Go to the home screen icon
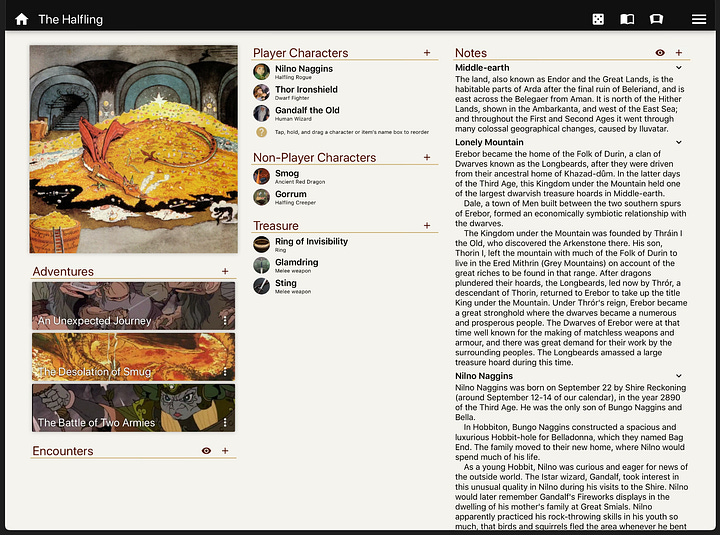The height and width of the screenshot is (535, 720). (x=22, y=19)
